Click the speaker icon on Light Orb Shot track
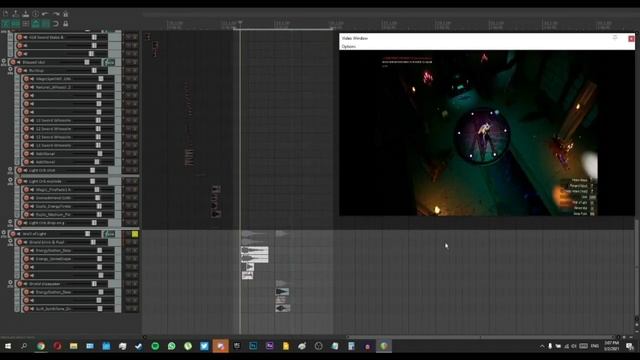The height and width of the screenshot is (360, 640). (25, 170)
